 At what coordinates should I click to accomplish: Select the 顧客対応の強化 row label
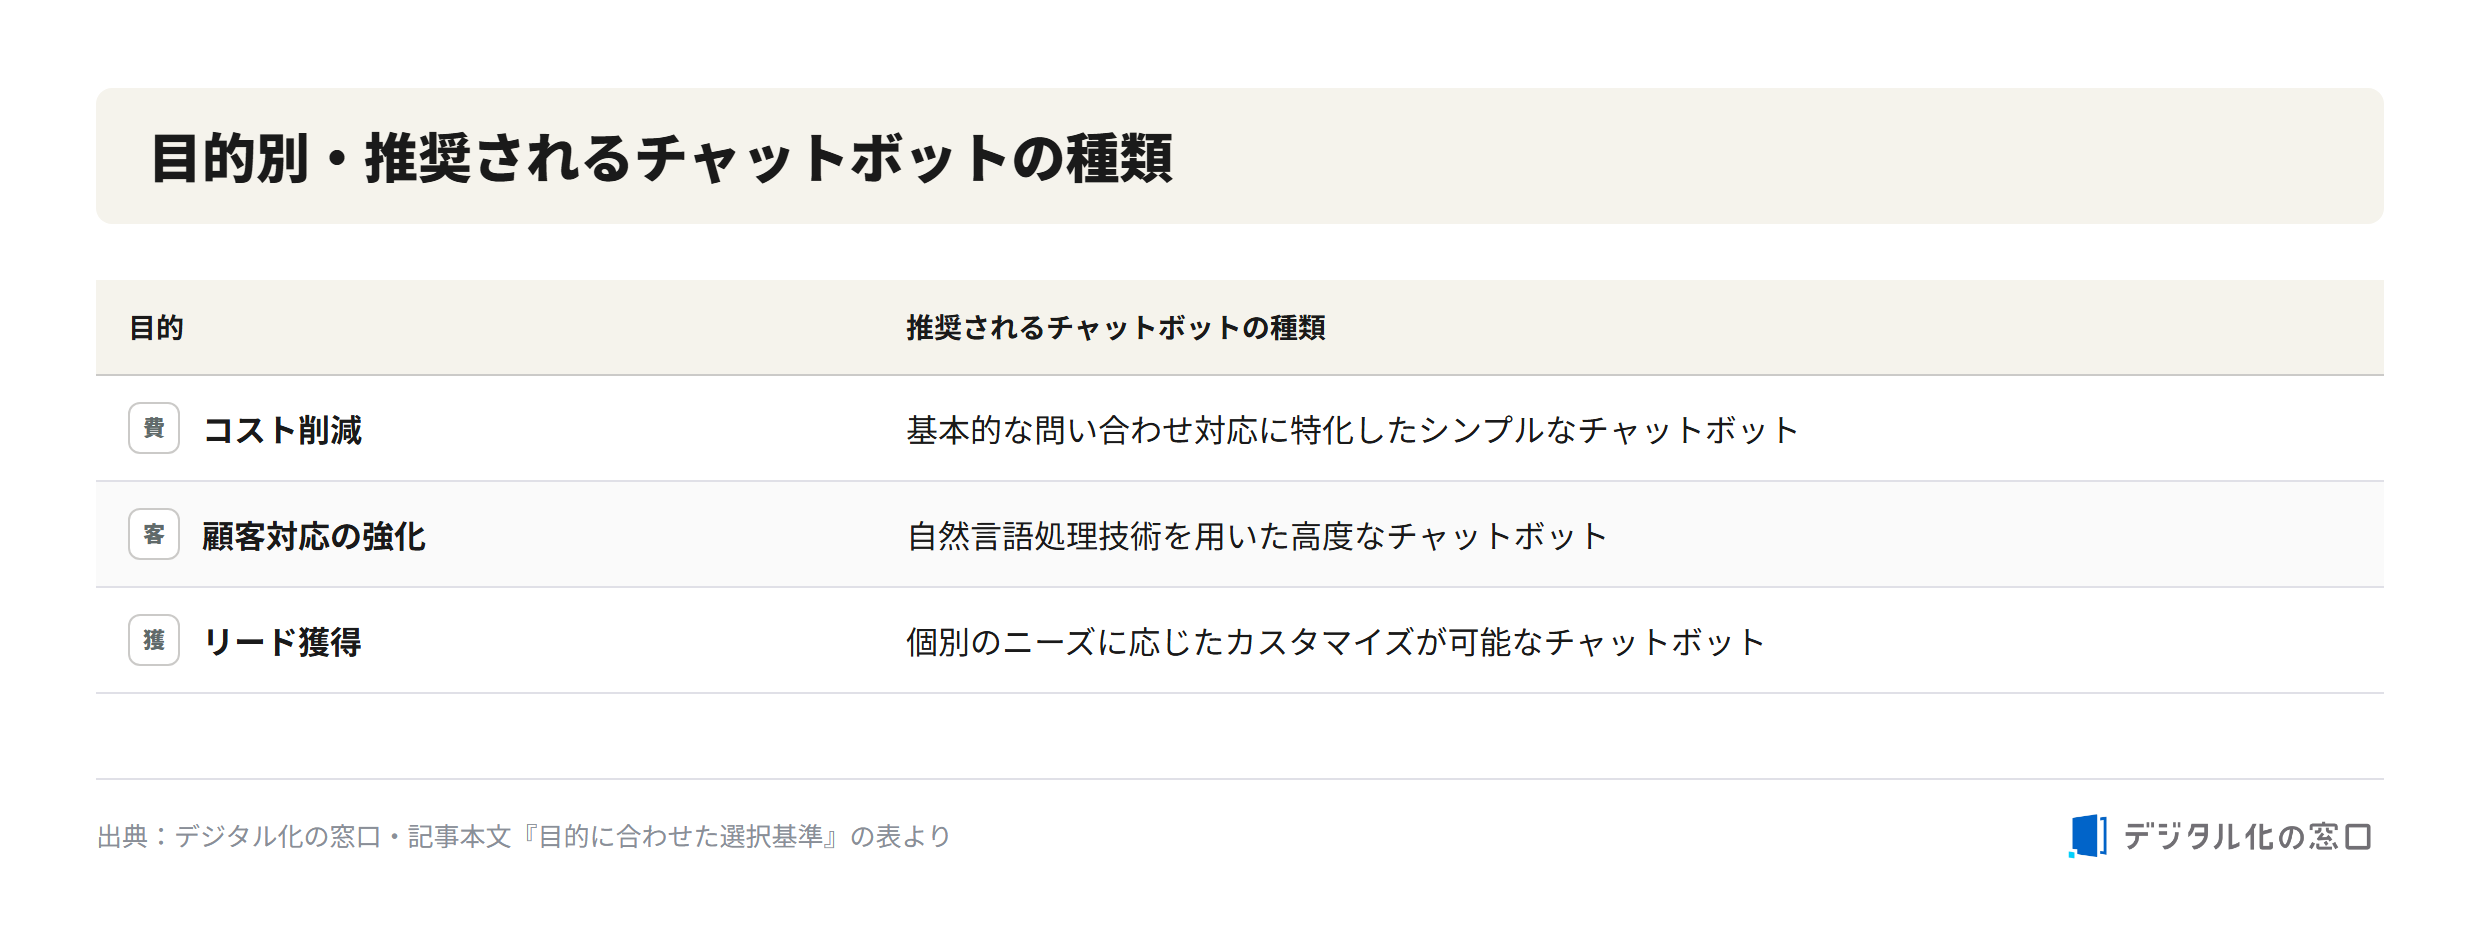[314, 536]
